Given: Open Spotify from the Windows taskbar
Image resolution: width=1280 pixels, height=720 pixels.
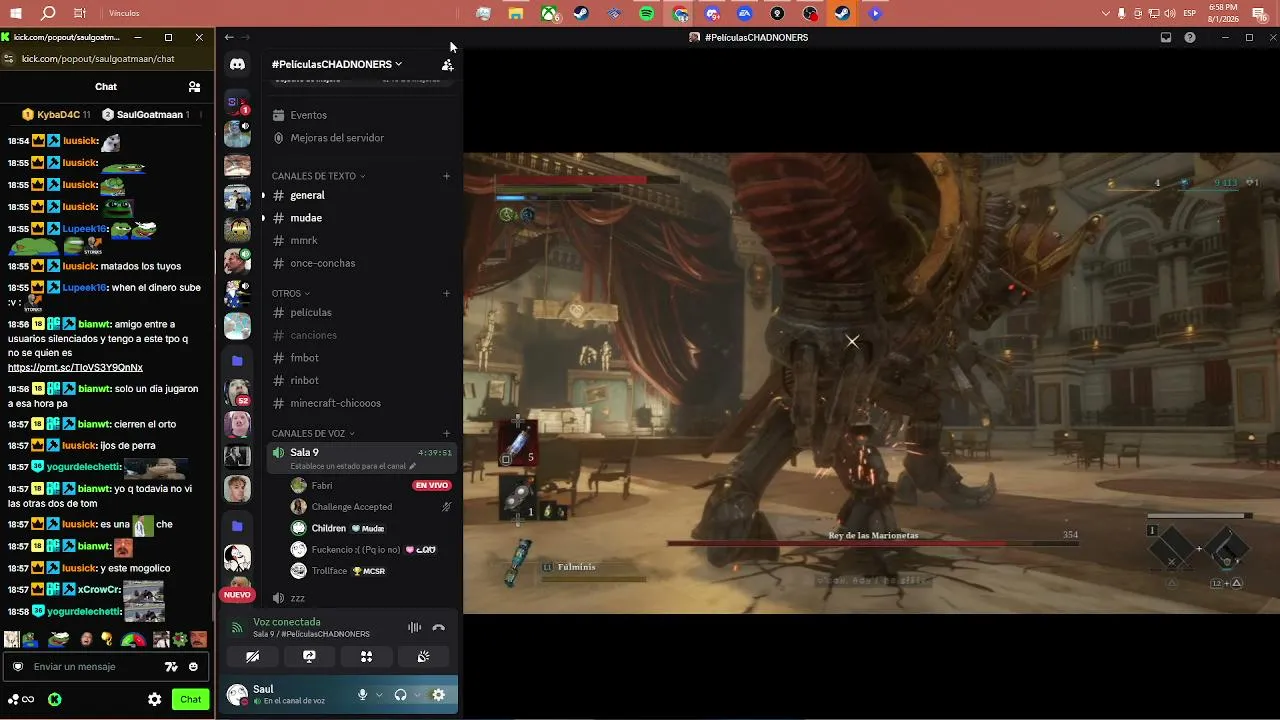Looking at the screenshot, I should click(647, 14).
